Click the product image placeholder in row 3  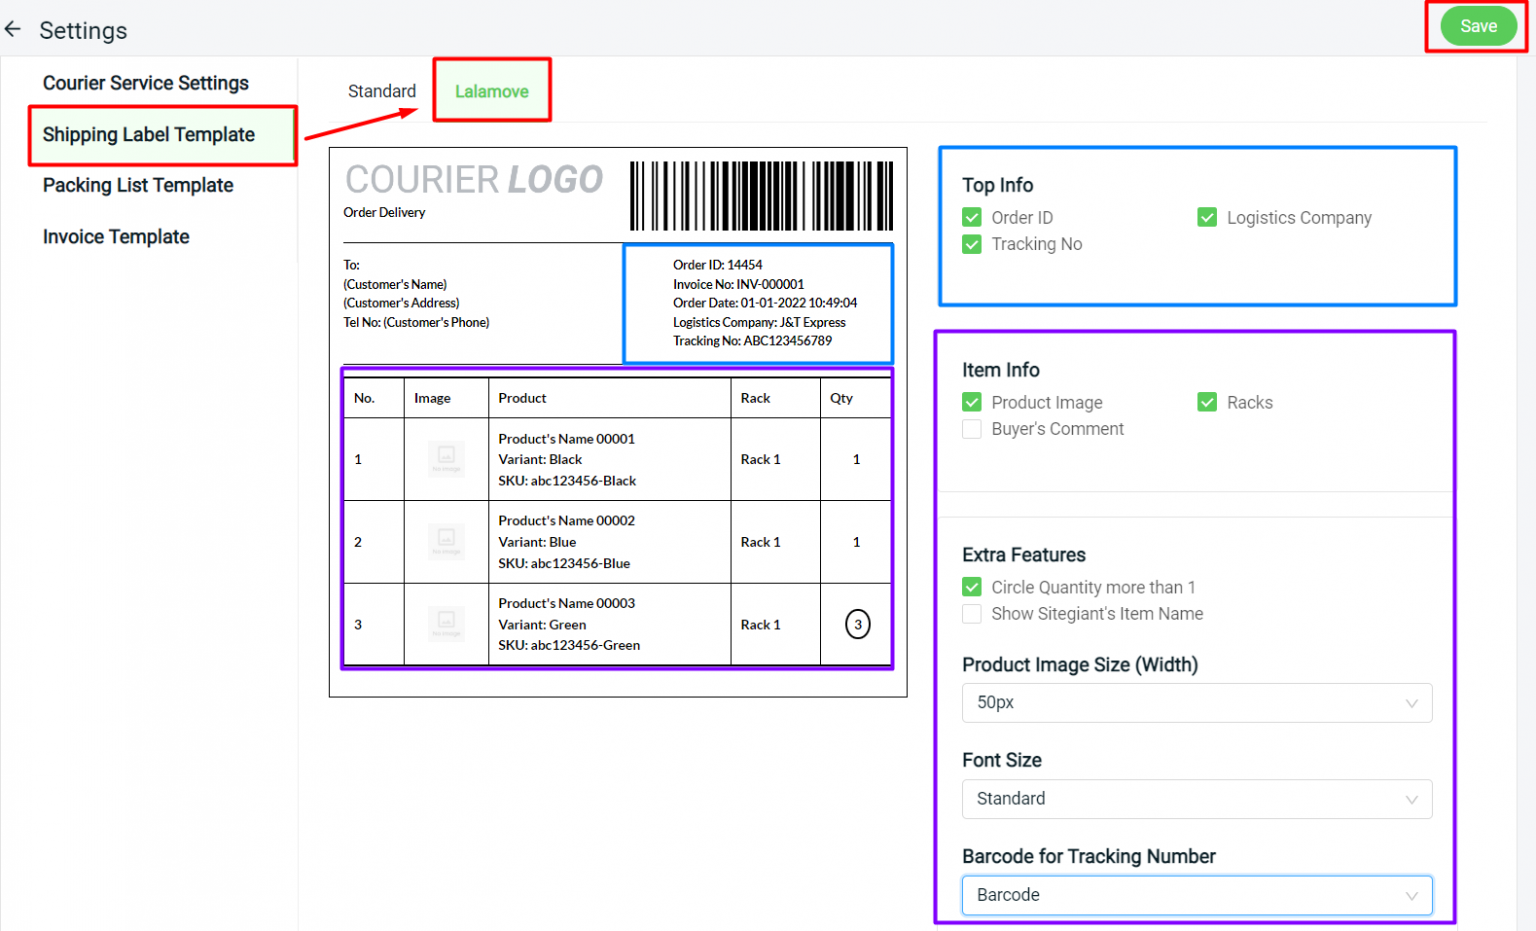[445, 624]
